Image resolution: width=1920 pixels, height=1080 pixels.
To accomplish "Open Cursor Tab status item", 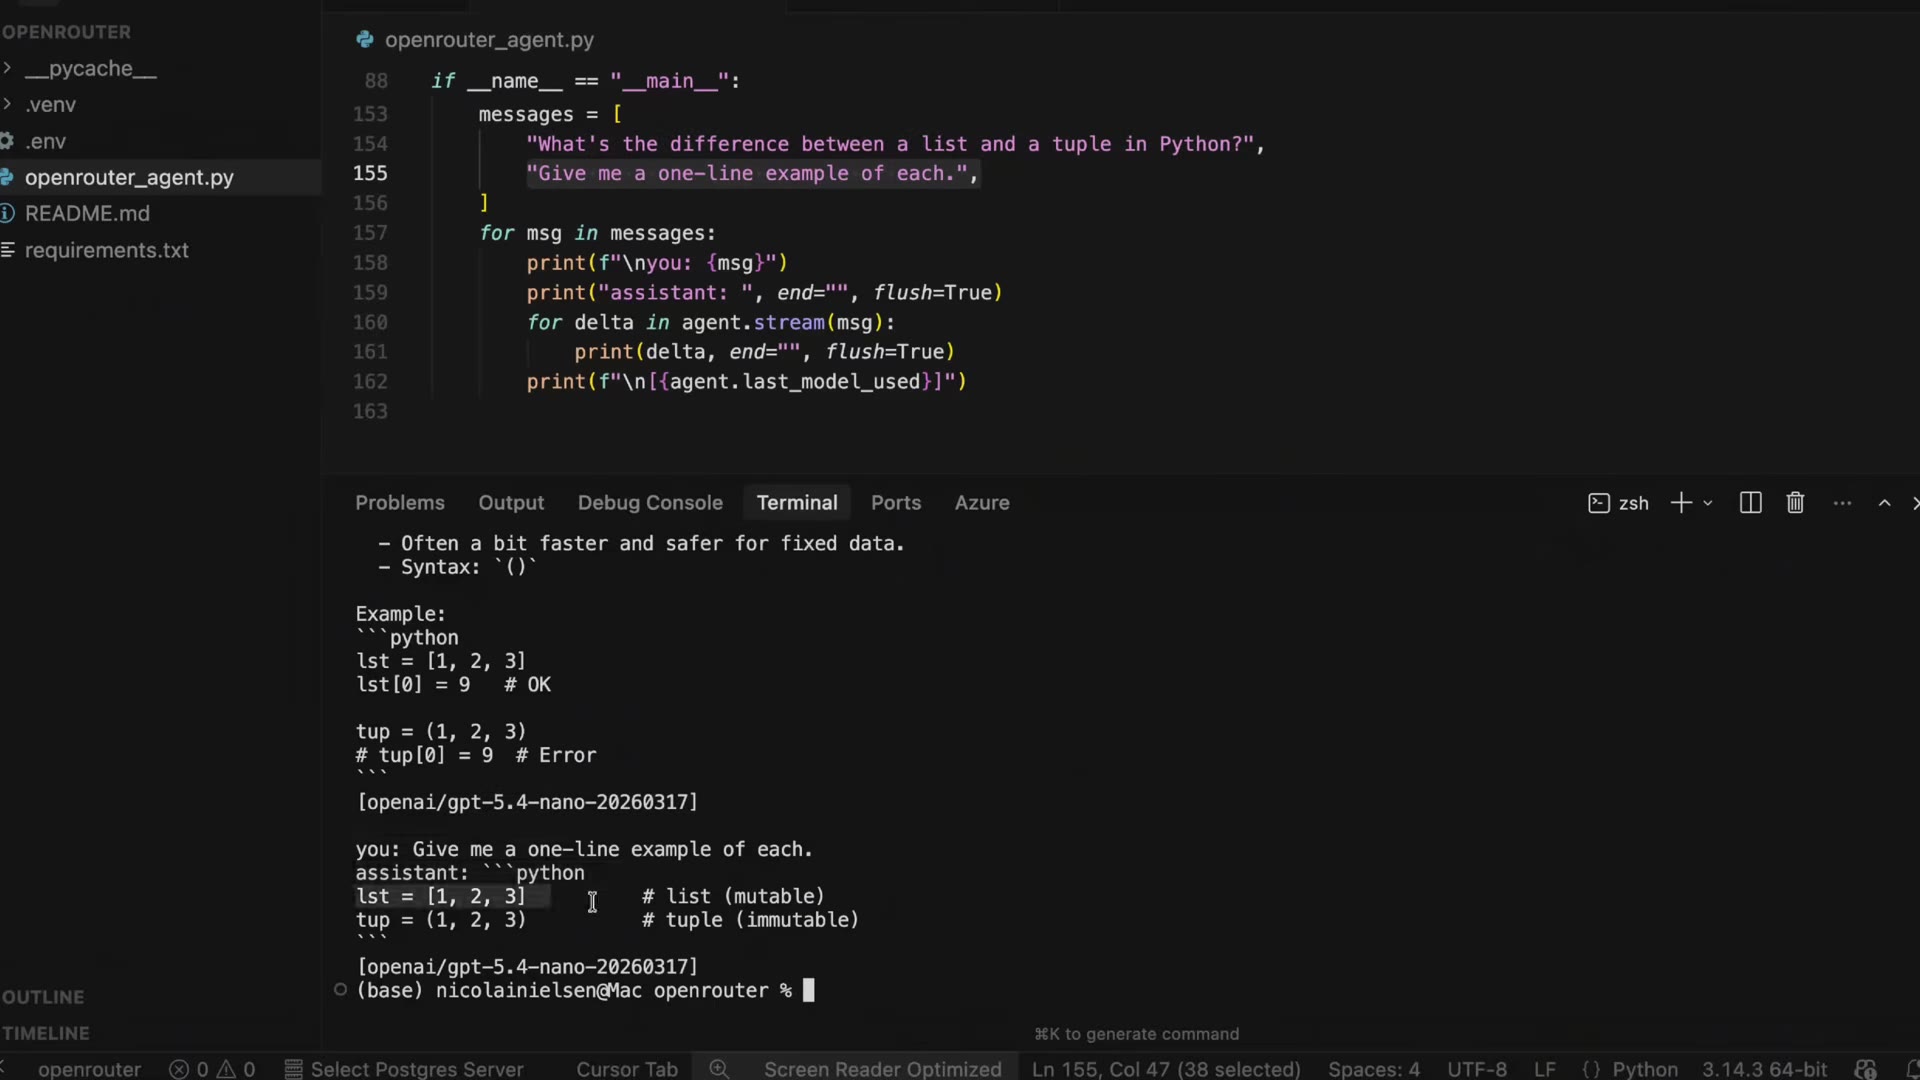I will point(627,1069).
